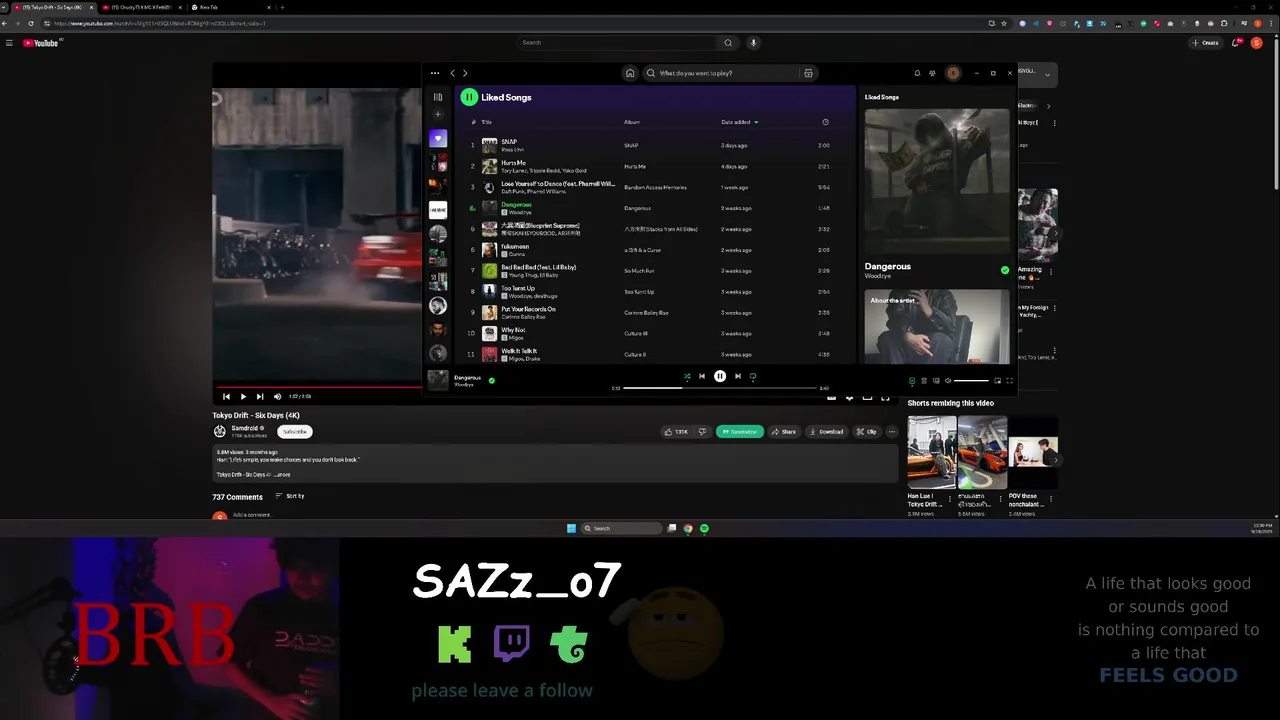
Task: Open Sort by for YouTube comments
Action: pyautogui.click(x=290, y=496)
